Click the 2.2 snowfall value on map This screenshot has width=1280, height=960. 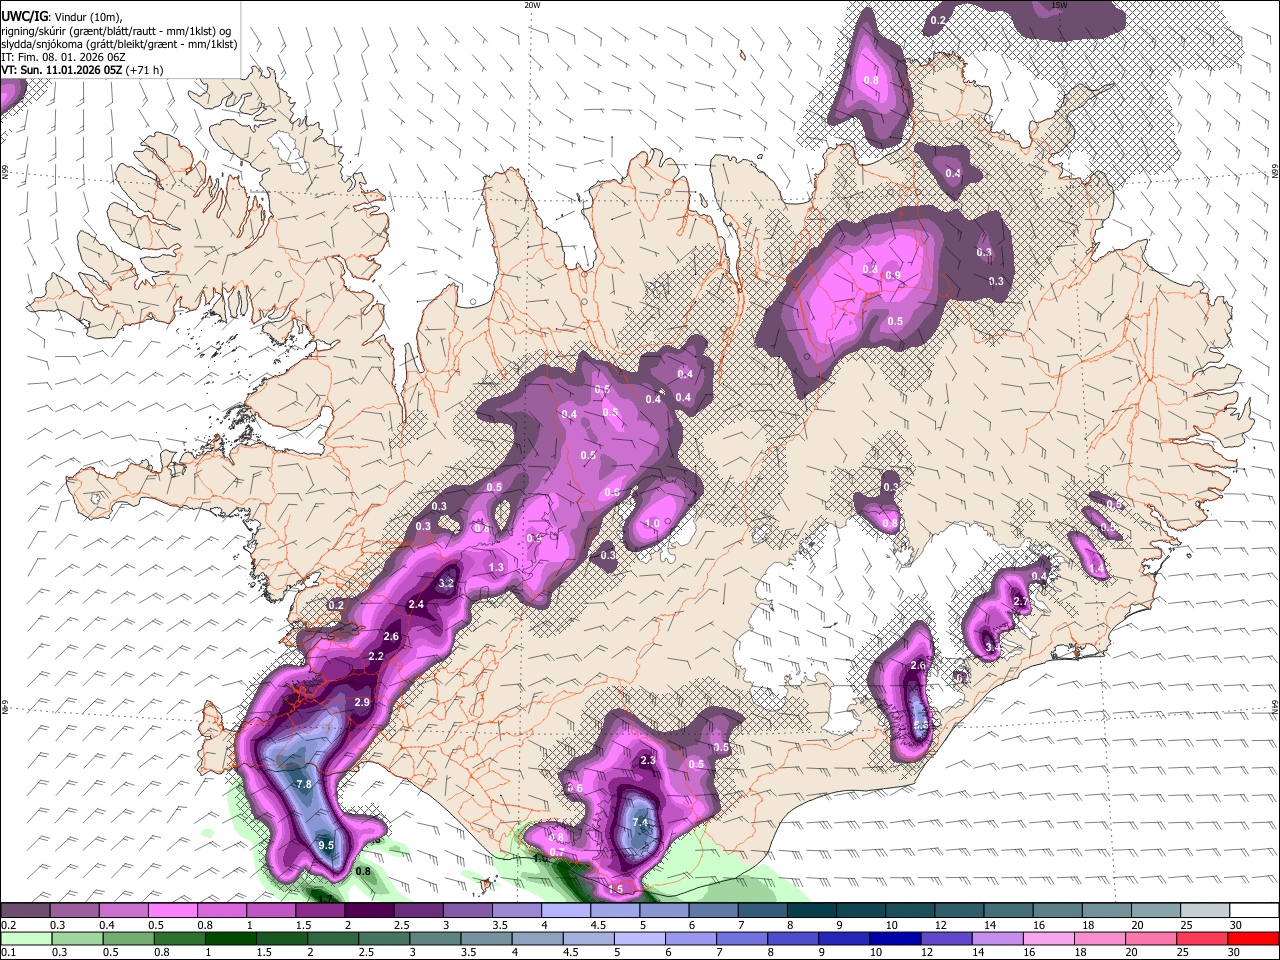[x=376, y=657]
